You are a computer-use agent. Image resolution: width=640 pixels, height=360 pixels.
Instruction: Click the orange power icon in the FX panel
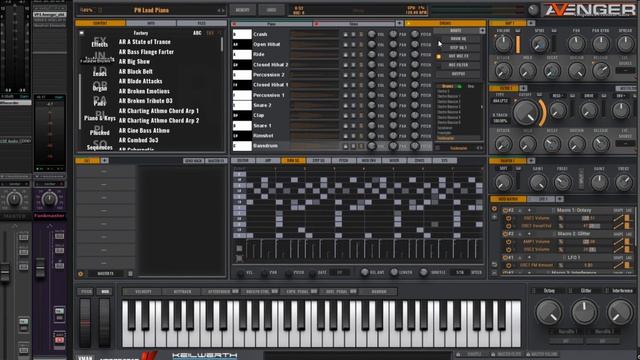point(80,273)
